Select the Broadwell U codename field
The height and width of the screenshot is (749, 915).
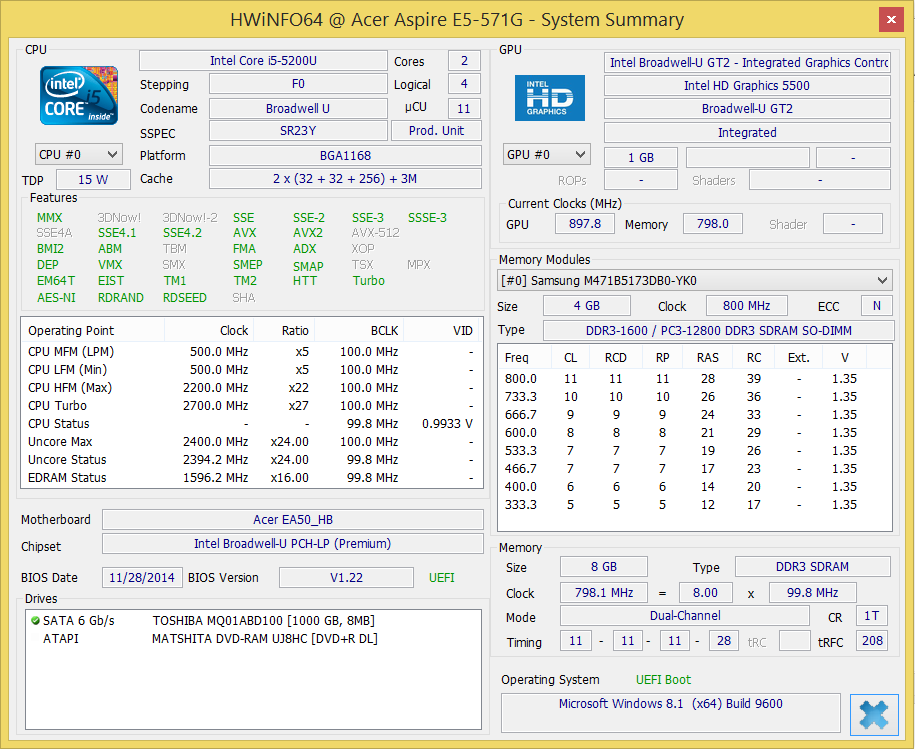click(298, 108)
